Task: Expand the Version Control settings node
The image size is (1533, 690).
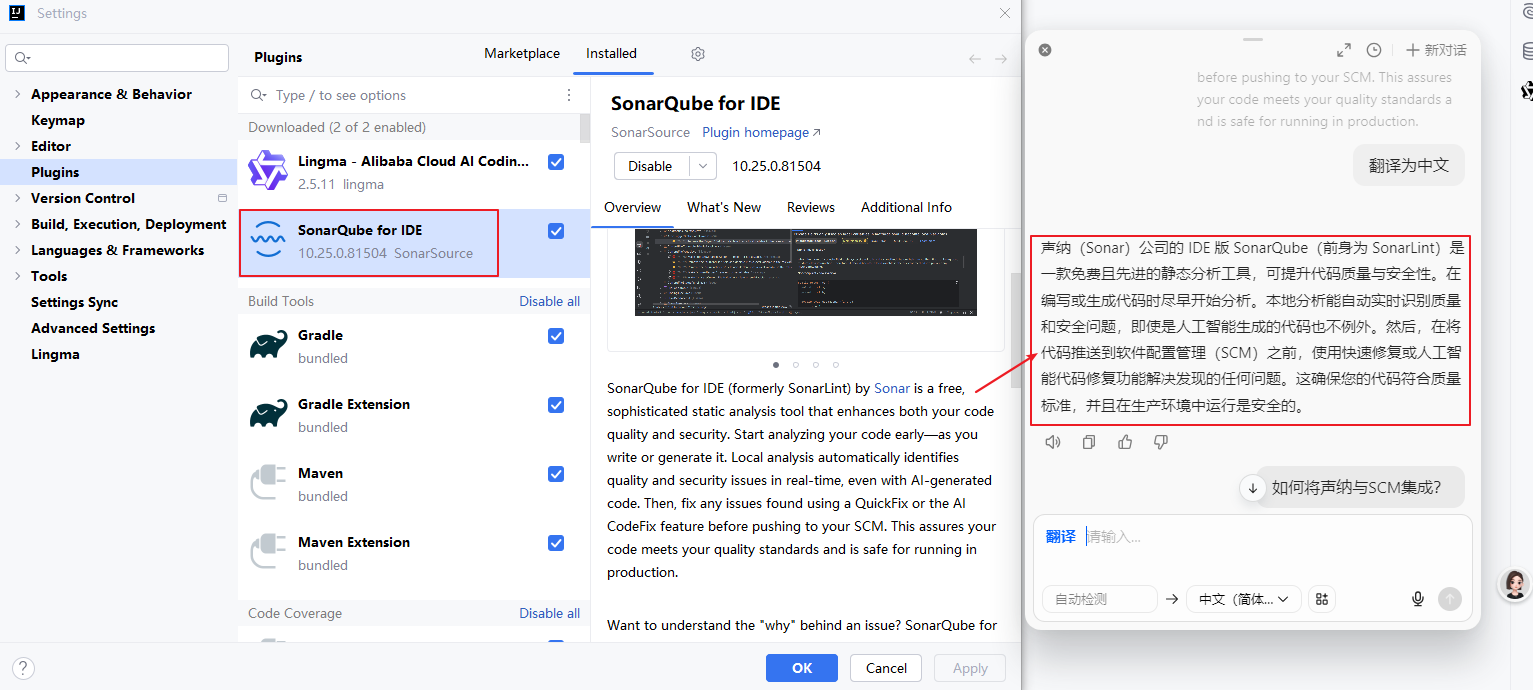Action: (x=17, y=198)
